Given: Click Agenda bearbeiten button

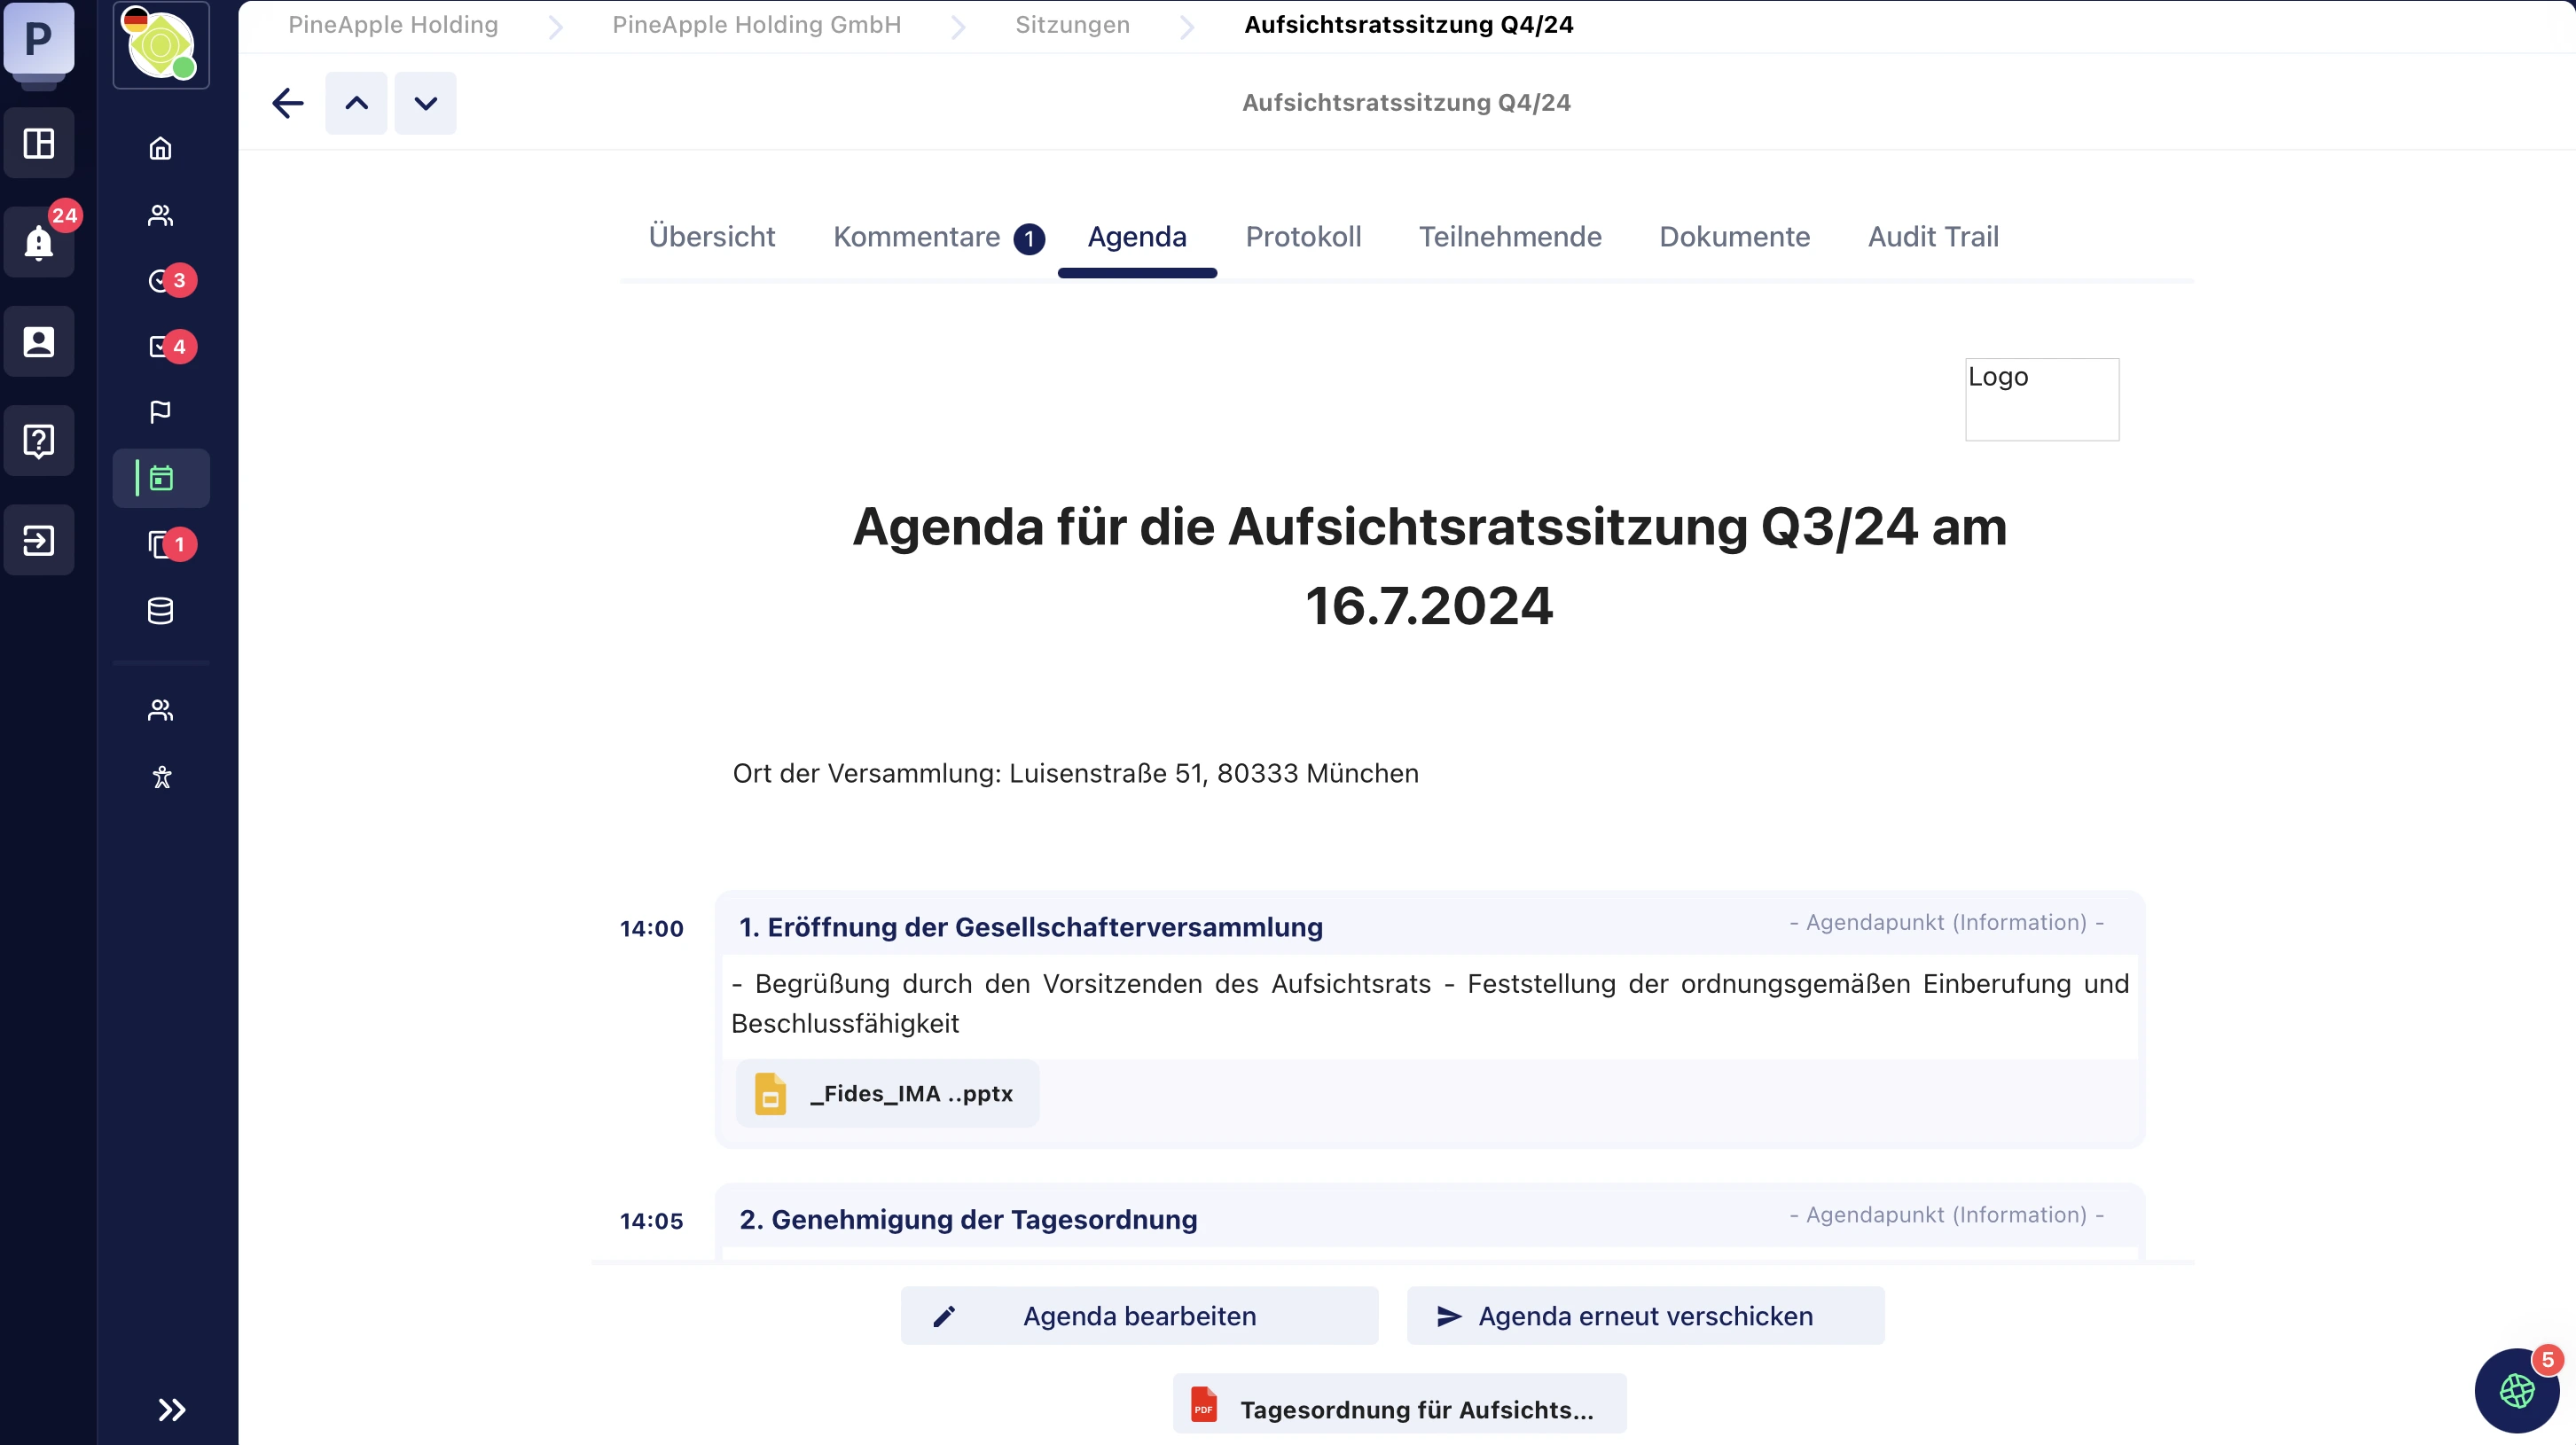Looking at the screenshot, I should 1139,1316.
